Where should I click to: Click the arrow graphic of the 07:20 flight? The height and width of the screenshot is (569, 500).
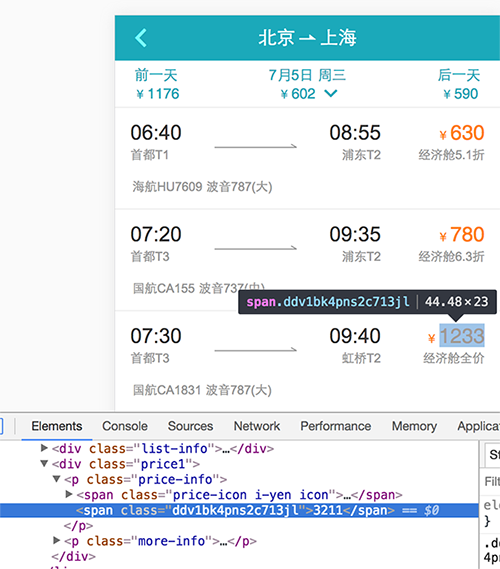[x=256, y=248]
